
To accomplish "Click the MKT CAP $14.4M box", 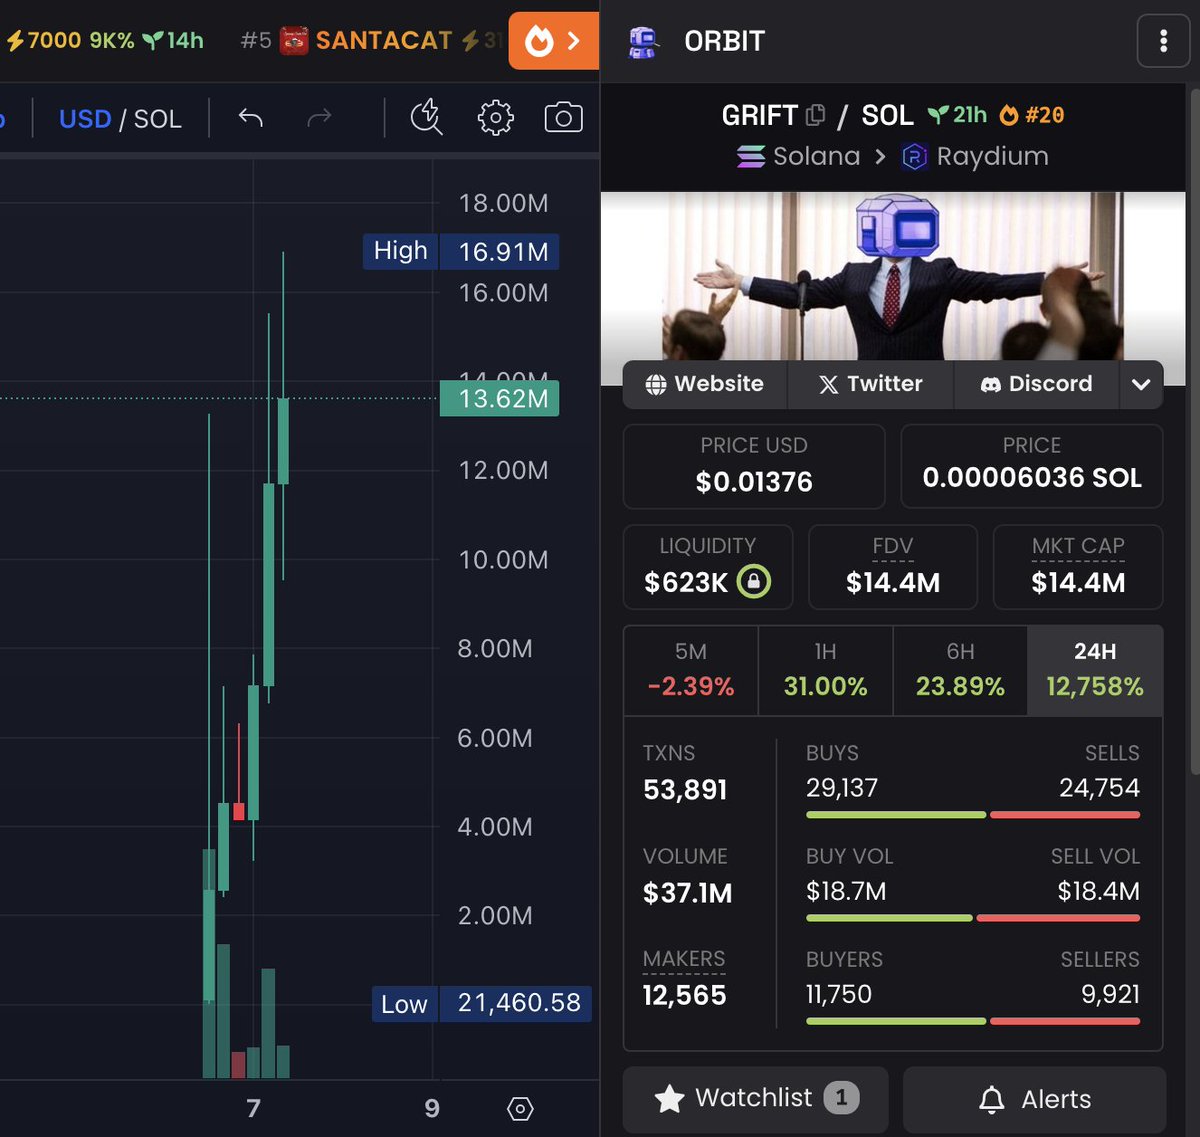I will pyautogui.click(x=1078, y=567).
